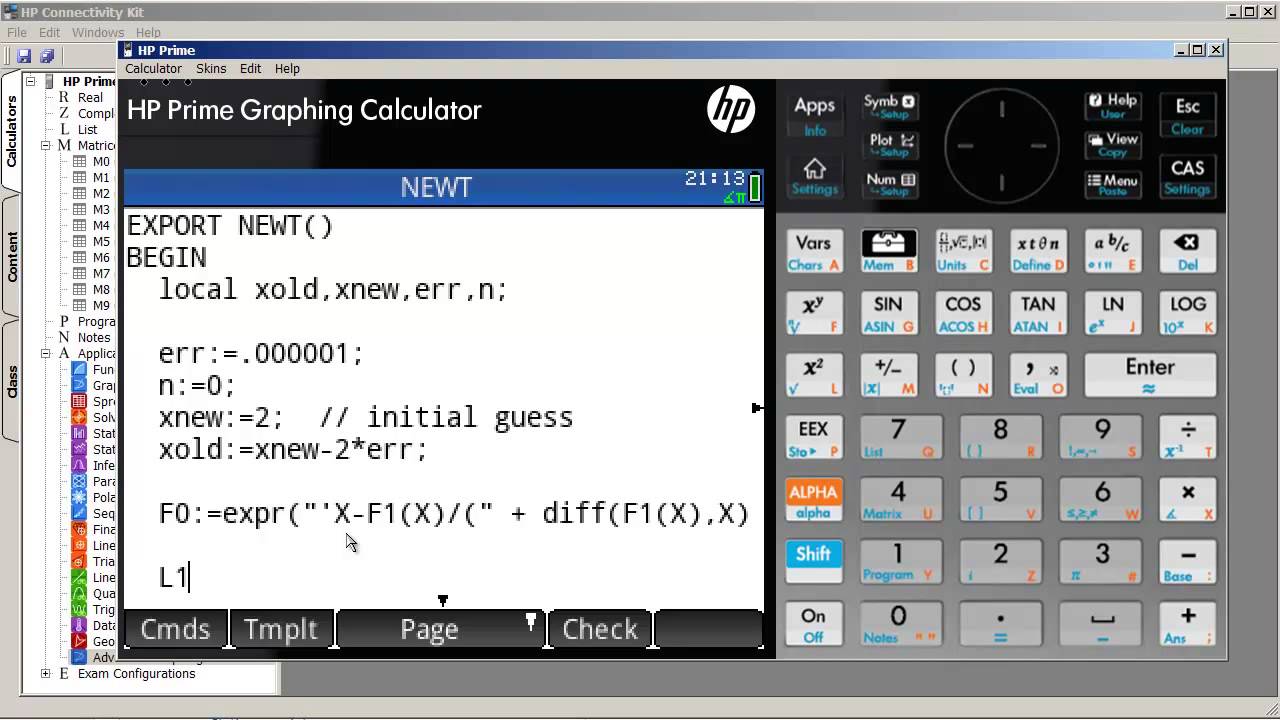1280x720 pixels.
Task: Toggle the blue Shift key
Action: coord(813,562)
